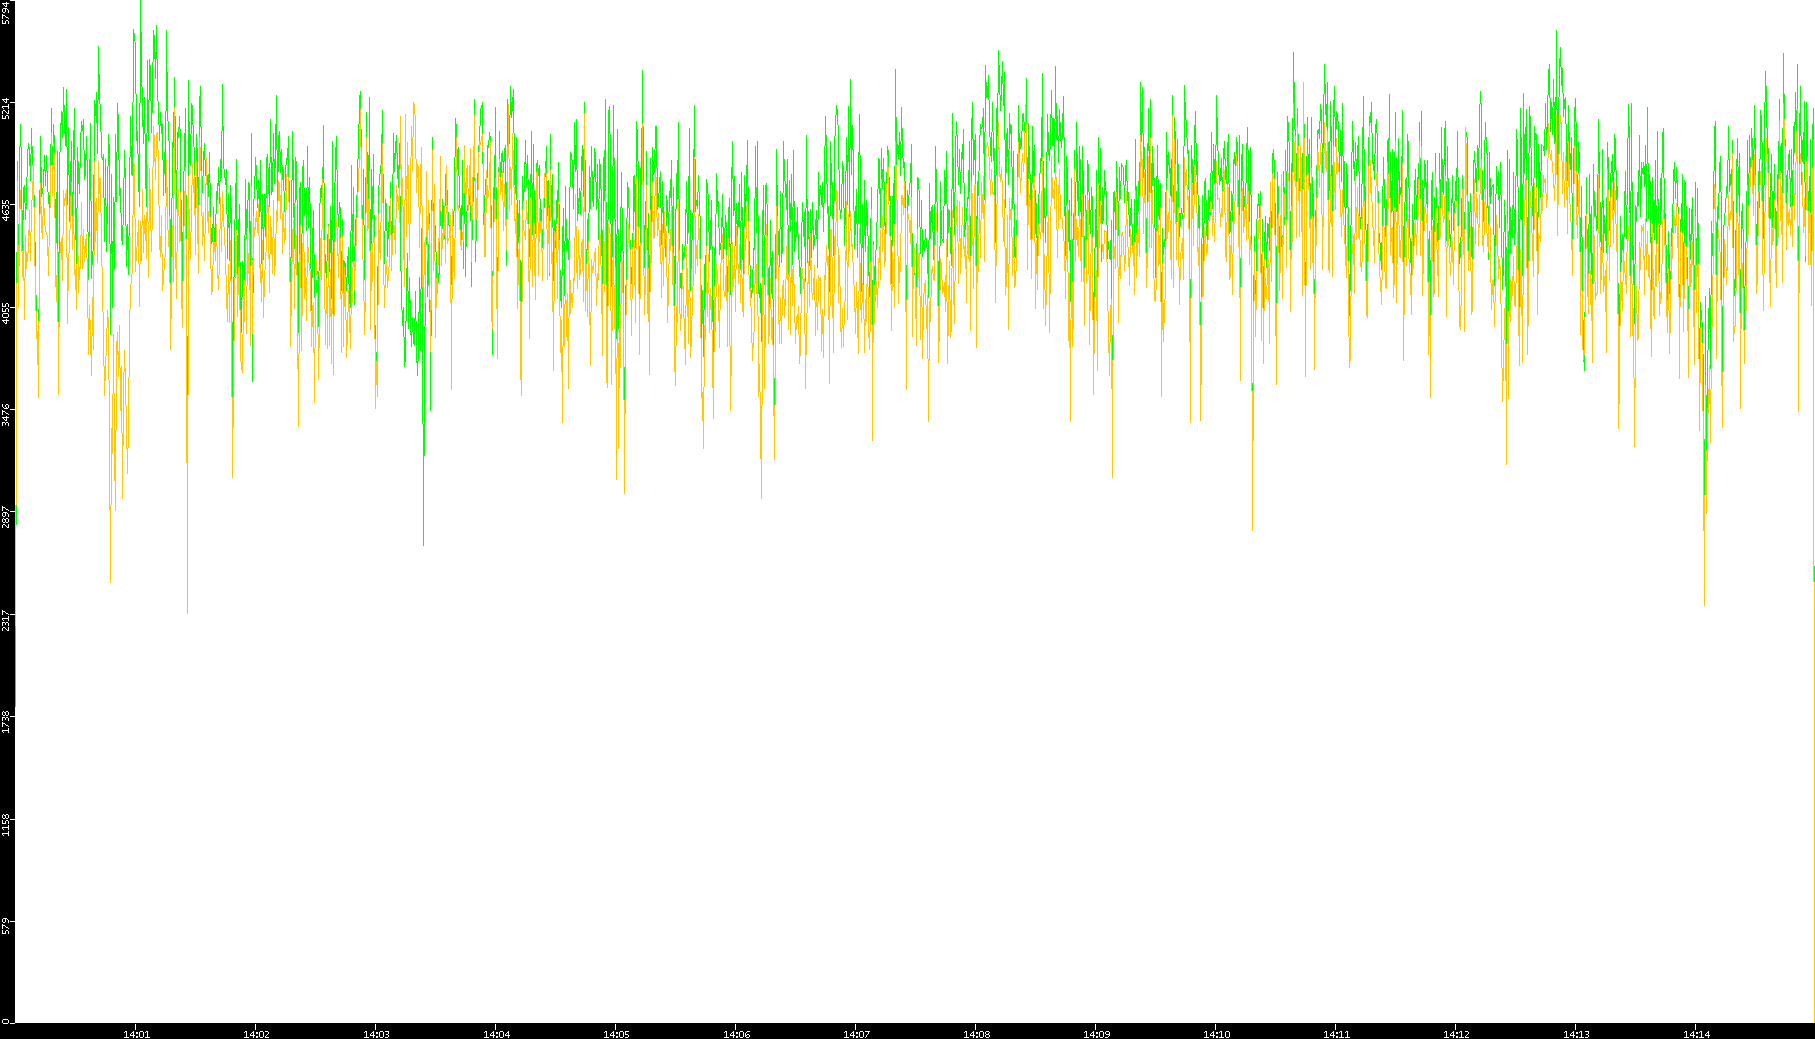Select the 1738 y-axis tick label
This screenshot has height=1039, width=1815.
click(6, 721)
